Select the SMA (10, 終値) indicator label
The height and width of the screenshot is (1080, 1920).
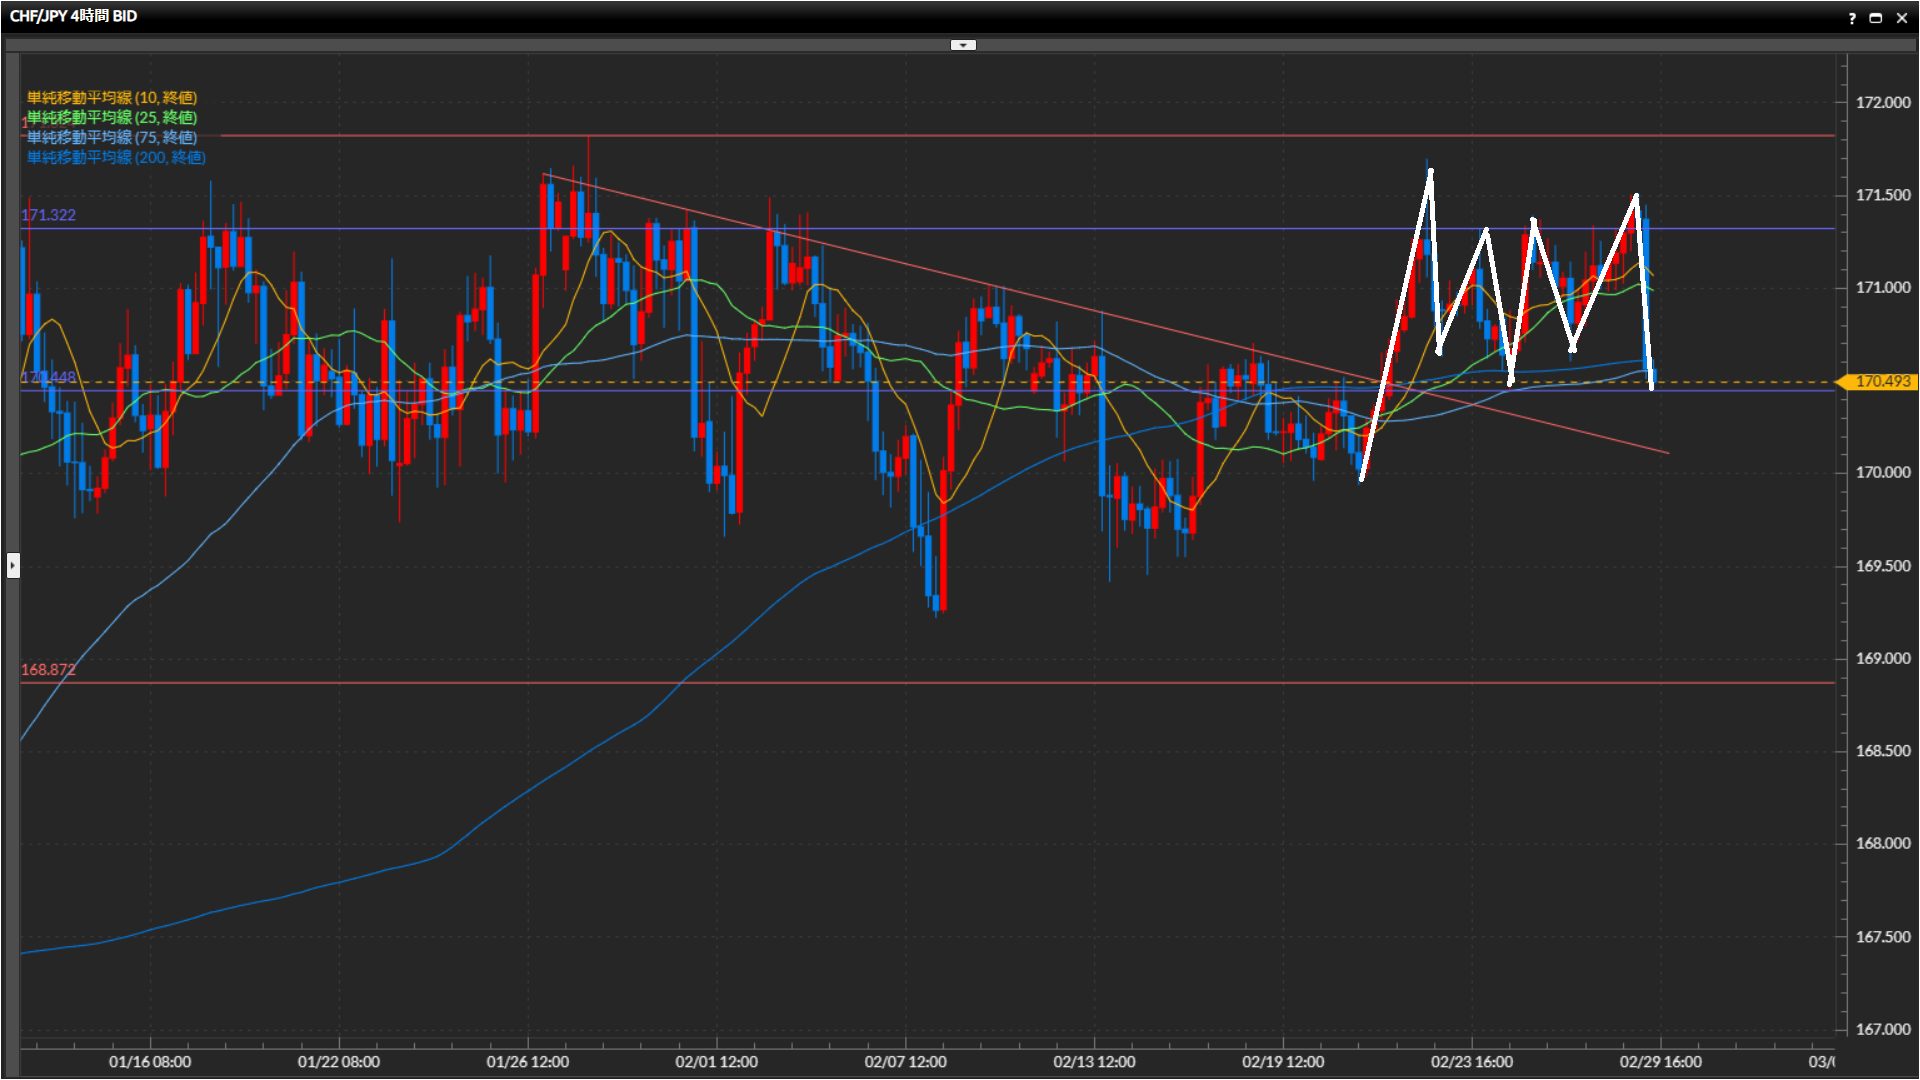(x=111, y=97)
